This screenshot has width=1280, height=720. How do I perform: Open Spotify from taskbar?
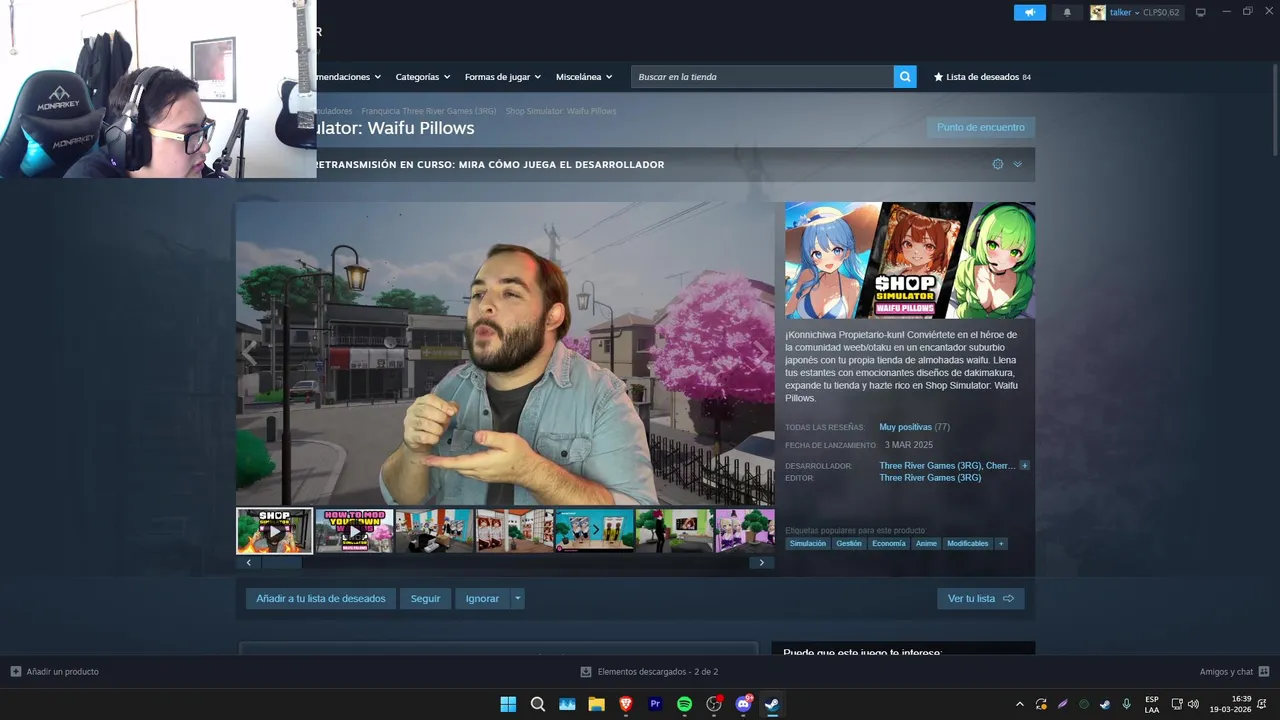(684, 704)
